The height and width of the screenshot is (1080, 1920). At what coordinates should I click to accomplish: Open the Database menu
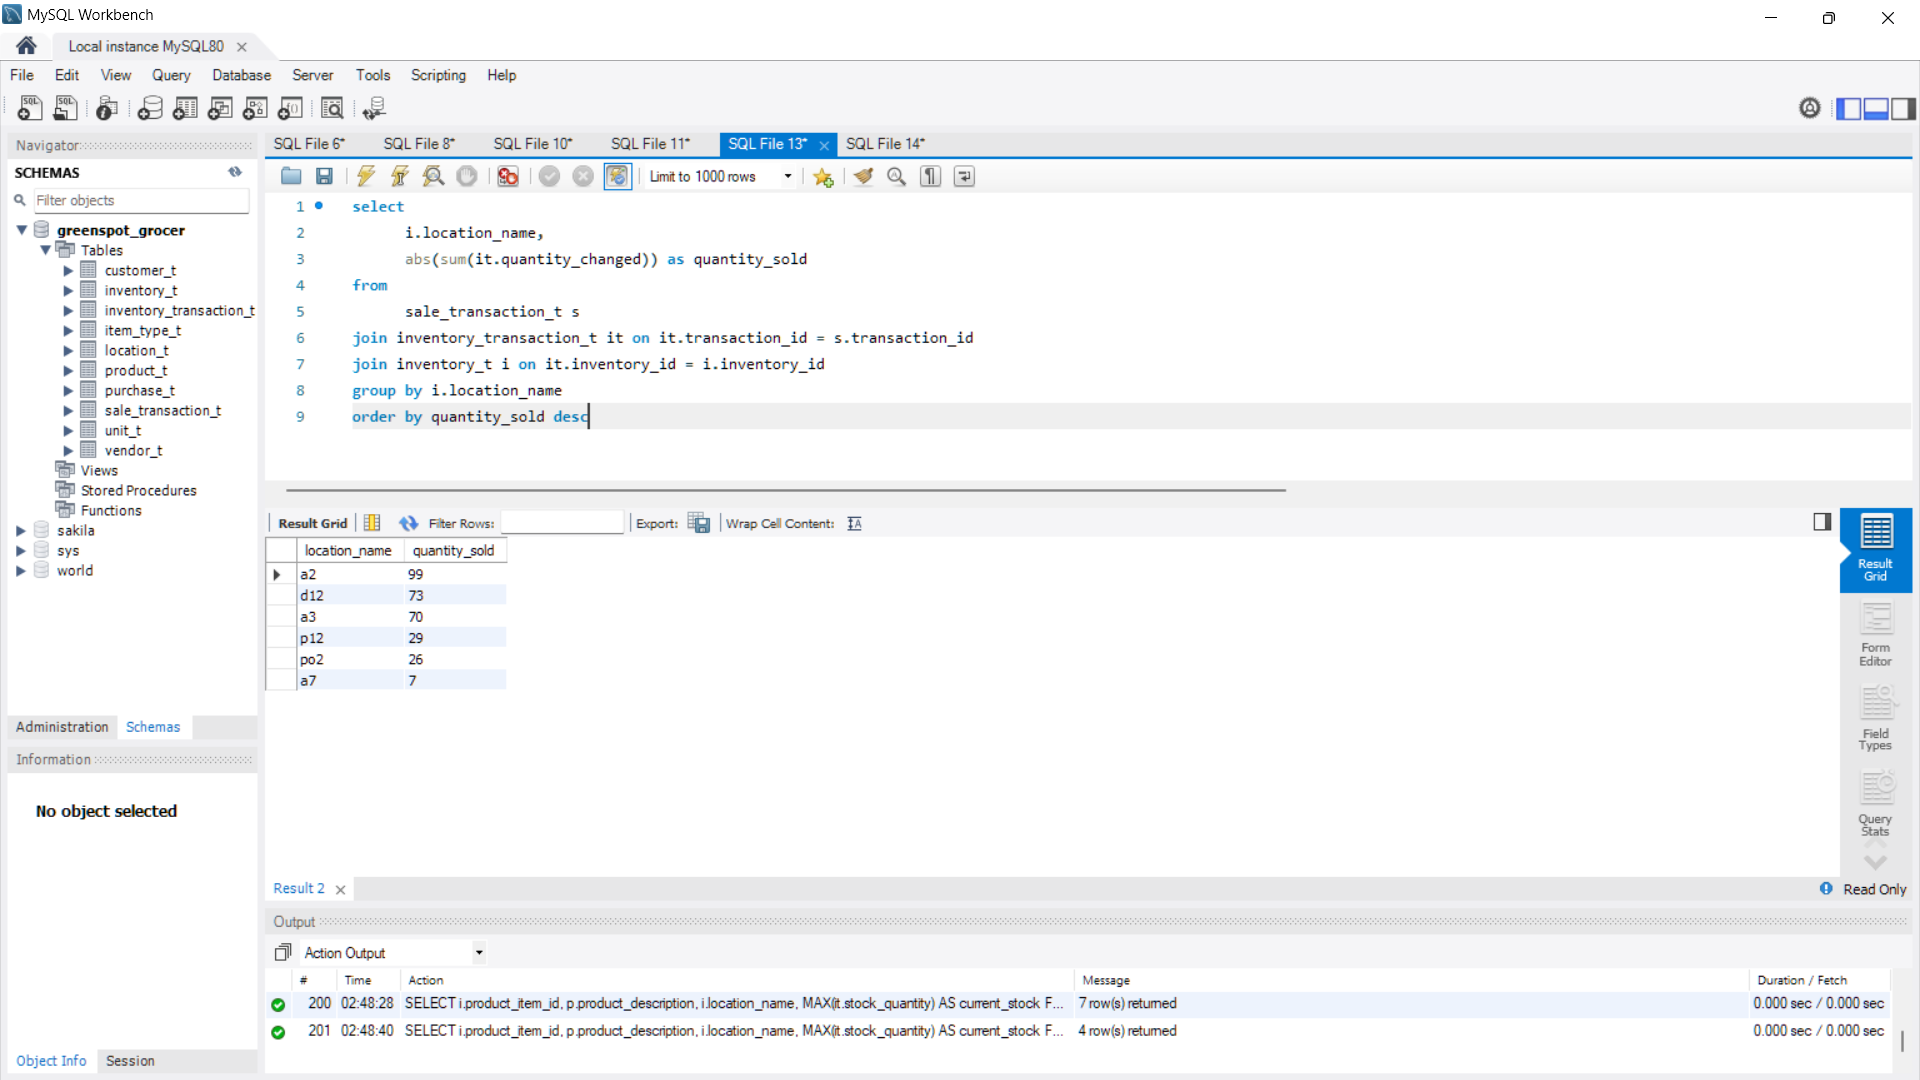click(x=241, y=75)
